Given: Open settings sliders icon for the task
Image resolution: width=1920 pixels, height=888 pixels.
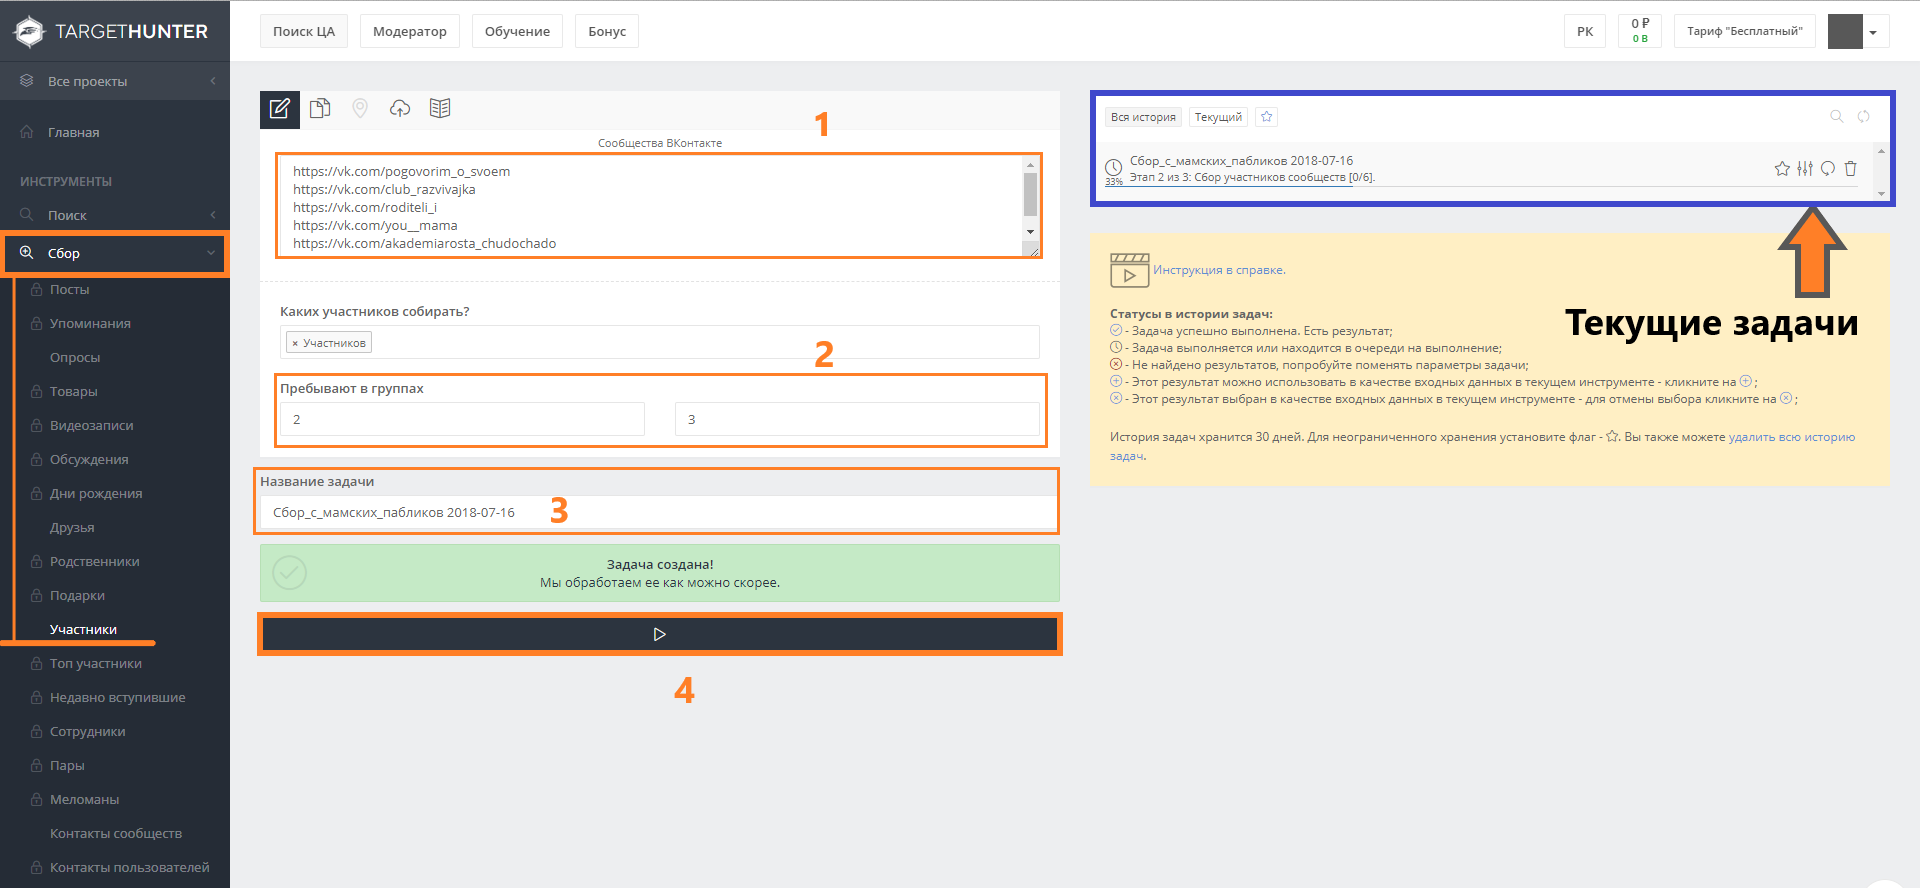Looking at the screenshot, I should tap(1805, 169).
